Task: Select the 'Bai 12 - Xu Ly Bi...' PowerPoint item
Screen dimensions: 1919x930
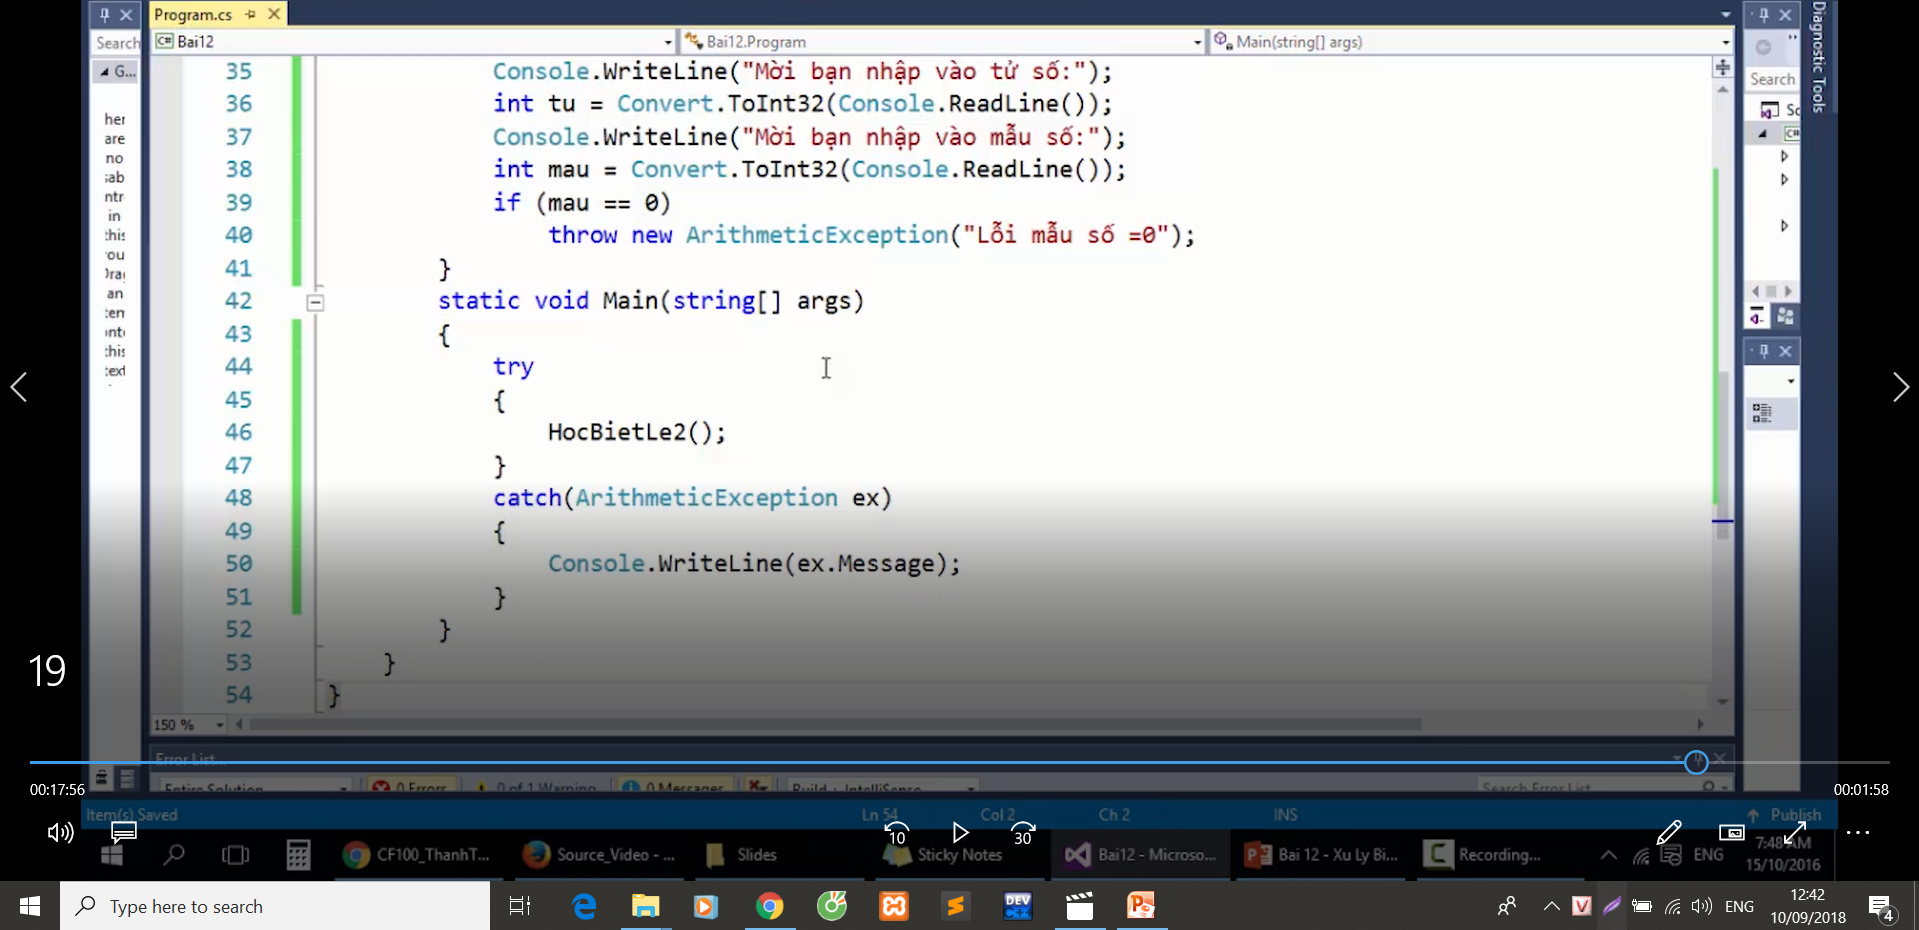Action: pos(1322,855)
